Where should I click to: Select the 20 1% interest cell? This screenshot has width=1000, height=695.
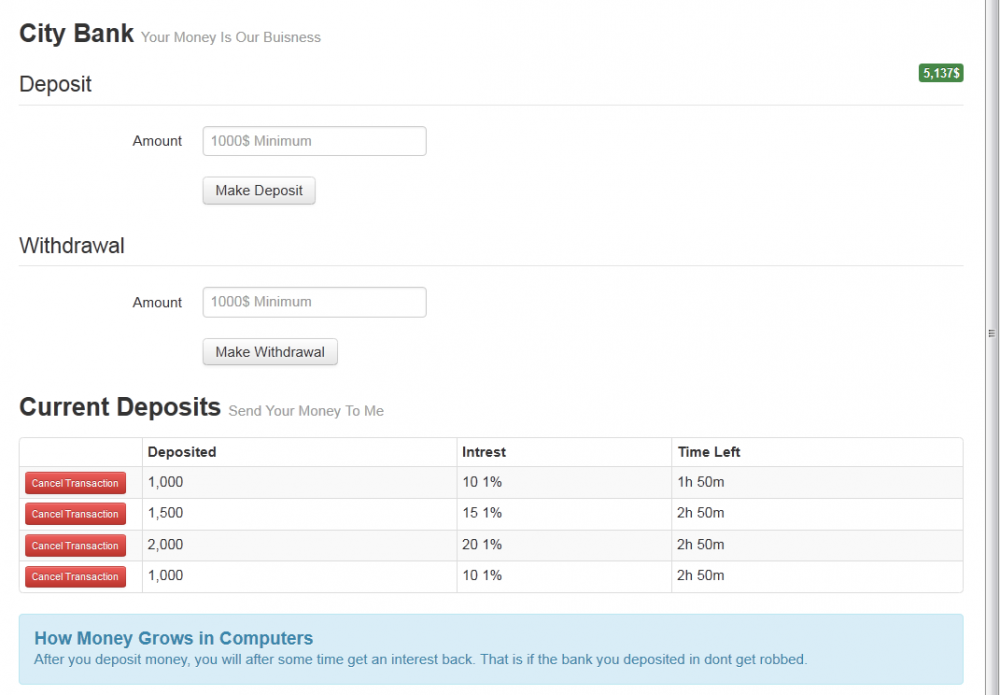point(482,545)
